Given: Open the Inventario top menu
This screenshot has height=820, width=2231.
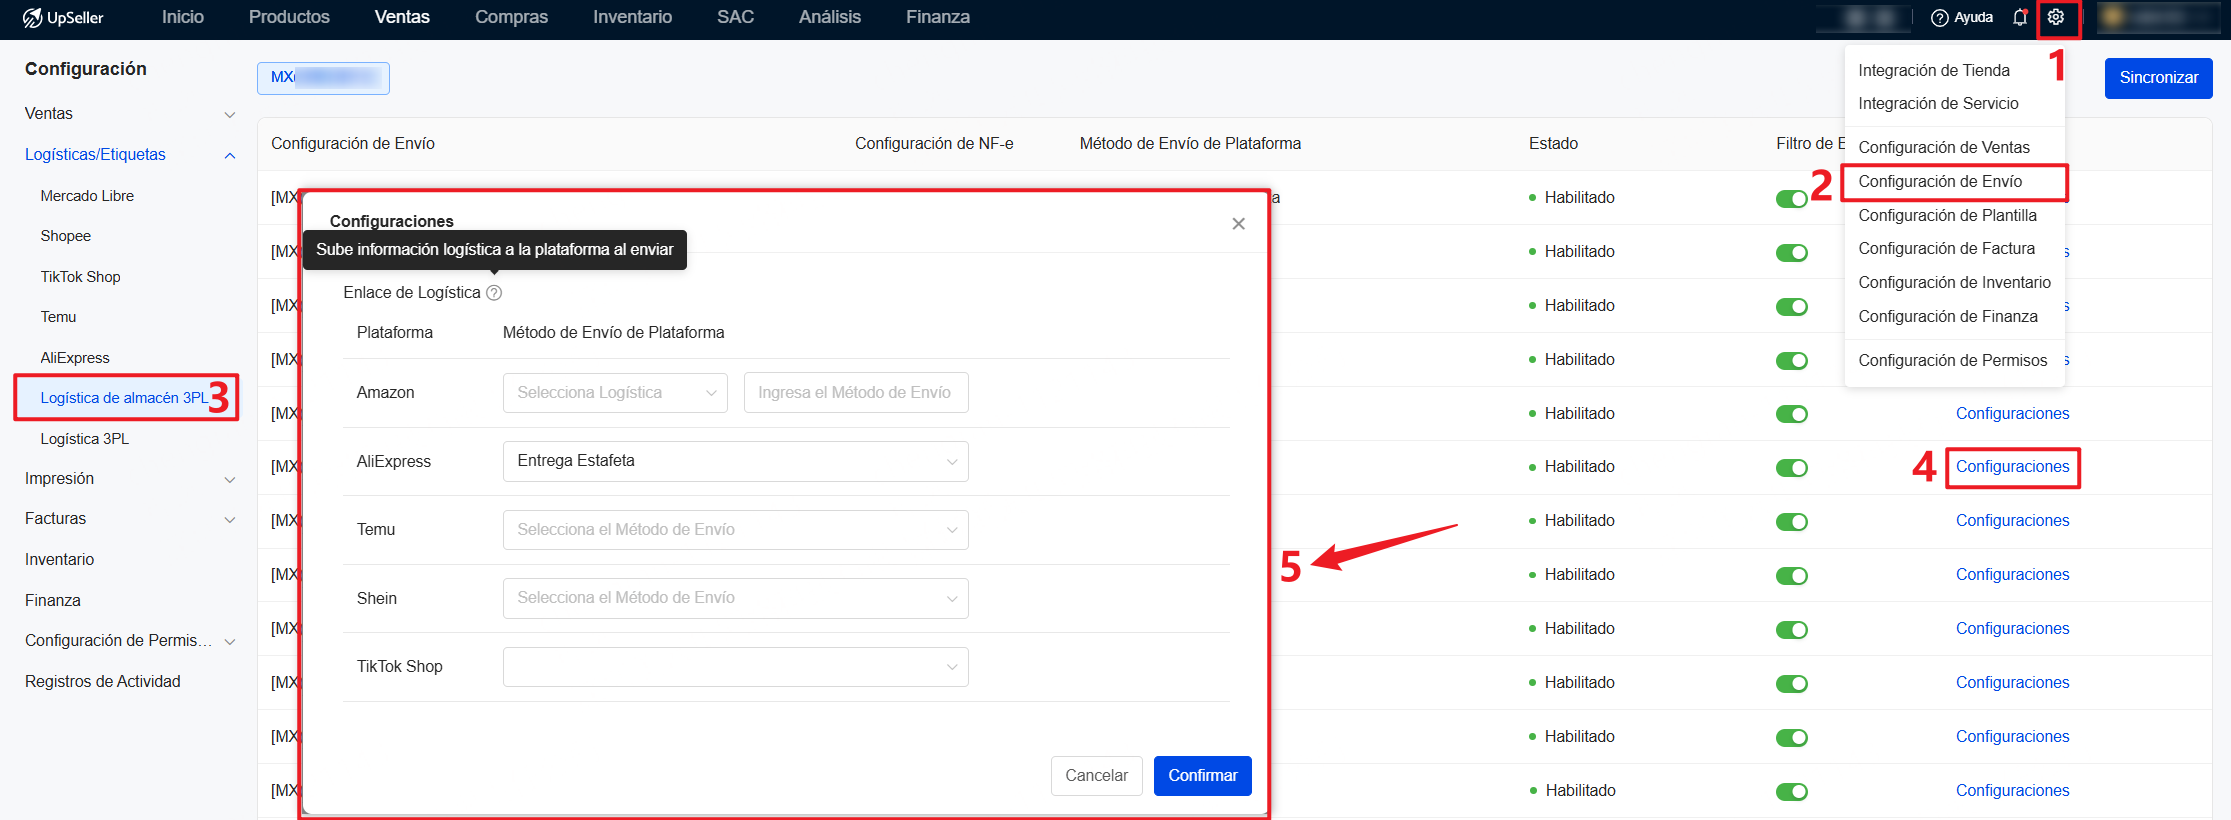Looking at the screenshot, I should pos(632,17).
